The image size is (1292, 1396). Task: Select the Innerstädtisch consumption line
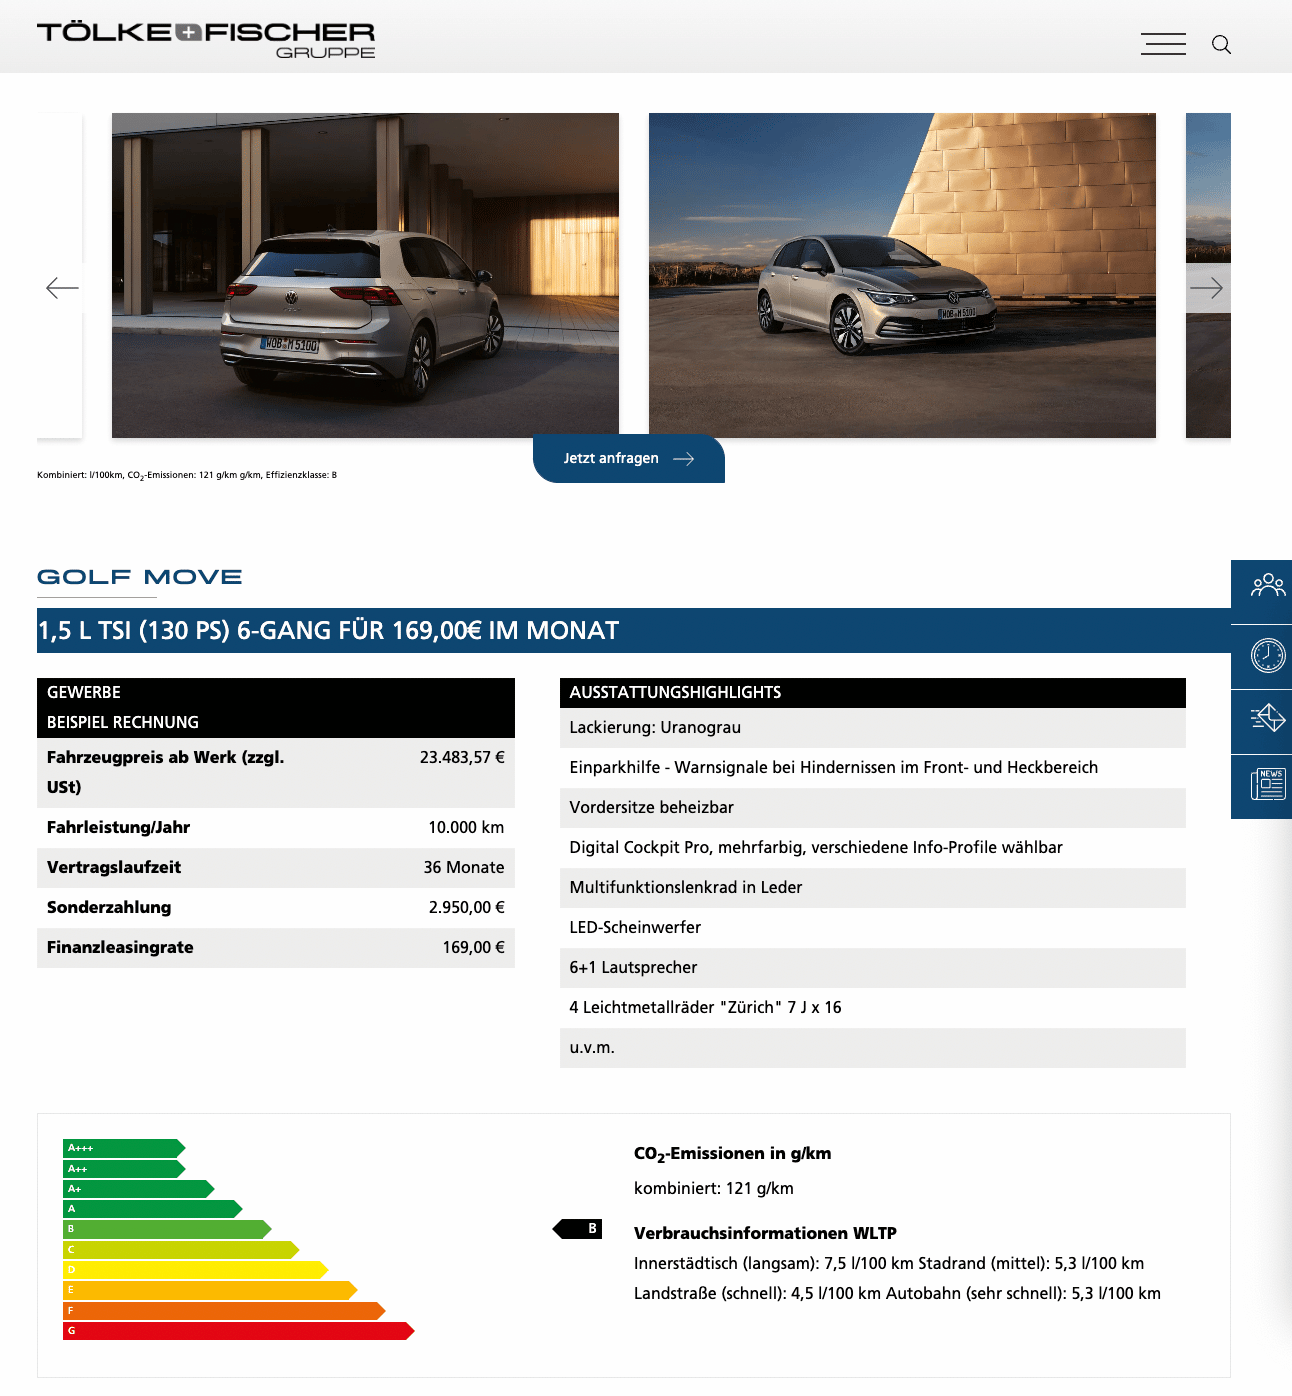(x=889, y=1263)
